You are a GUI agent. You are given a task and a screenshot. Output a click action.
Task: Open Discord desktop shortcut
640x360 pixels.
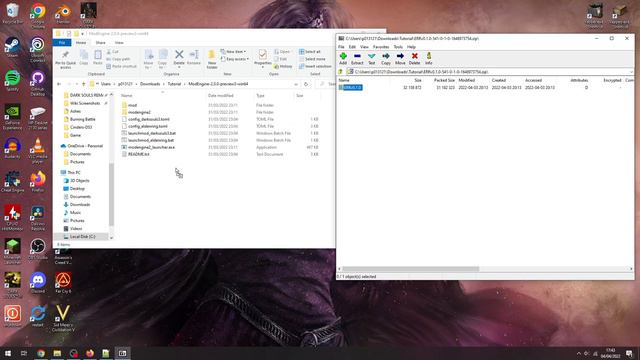38,282
